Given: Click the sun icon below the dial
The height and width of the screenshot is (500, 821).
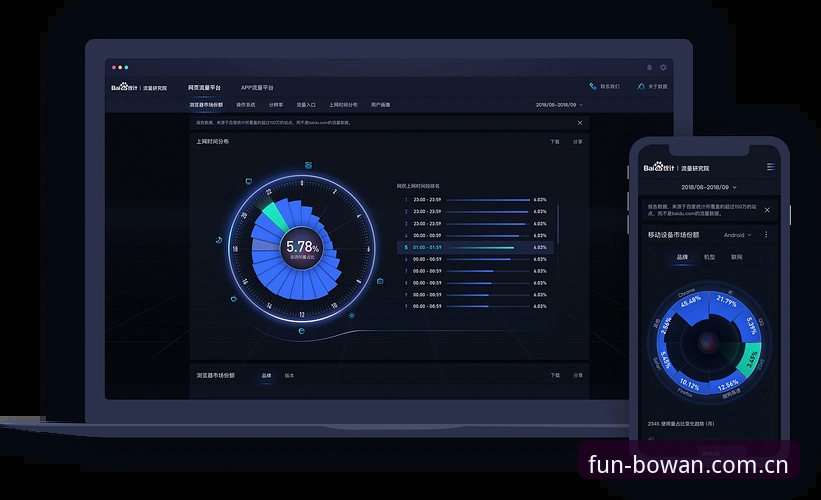Looking at the screenshot, I should [x=351, y=315].
